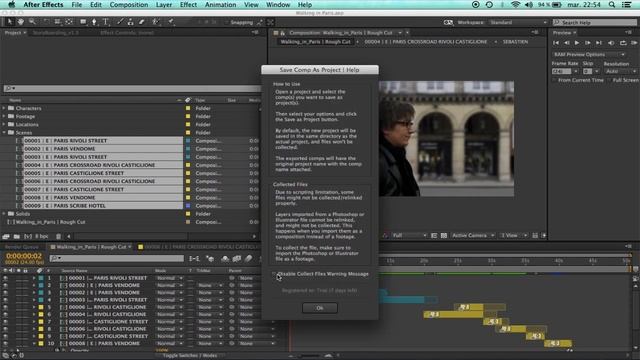Select the Puppet Pin tool
640x360 pixels.
(x=171, y=22)
